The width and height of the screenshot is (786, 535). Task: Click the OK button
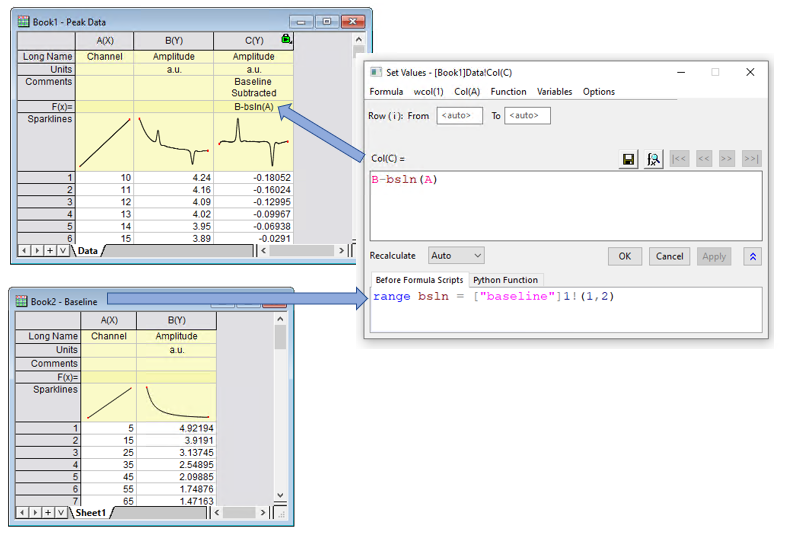[624, 256]
